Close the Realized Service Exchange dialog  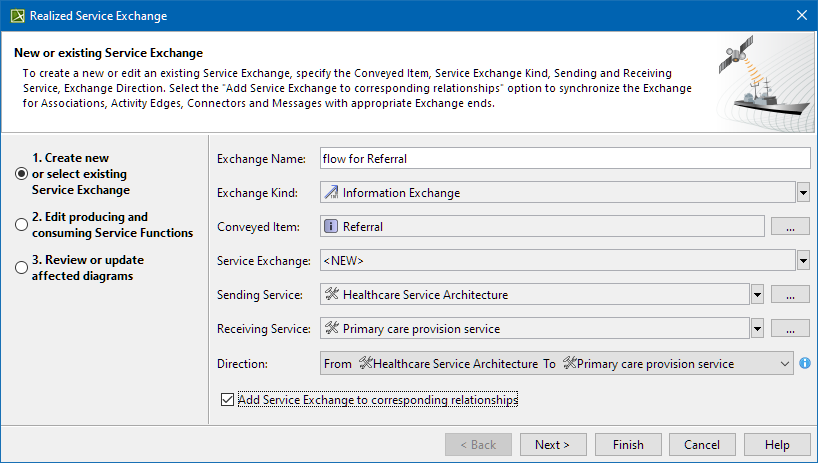pos(800,16)
